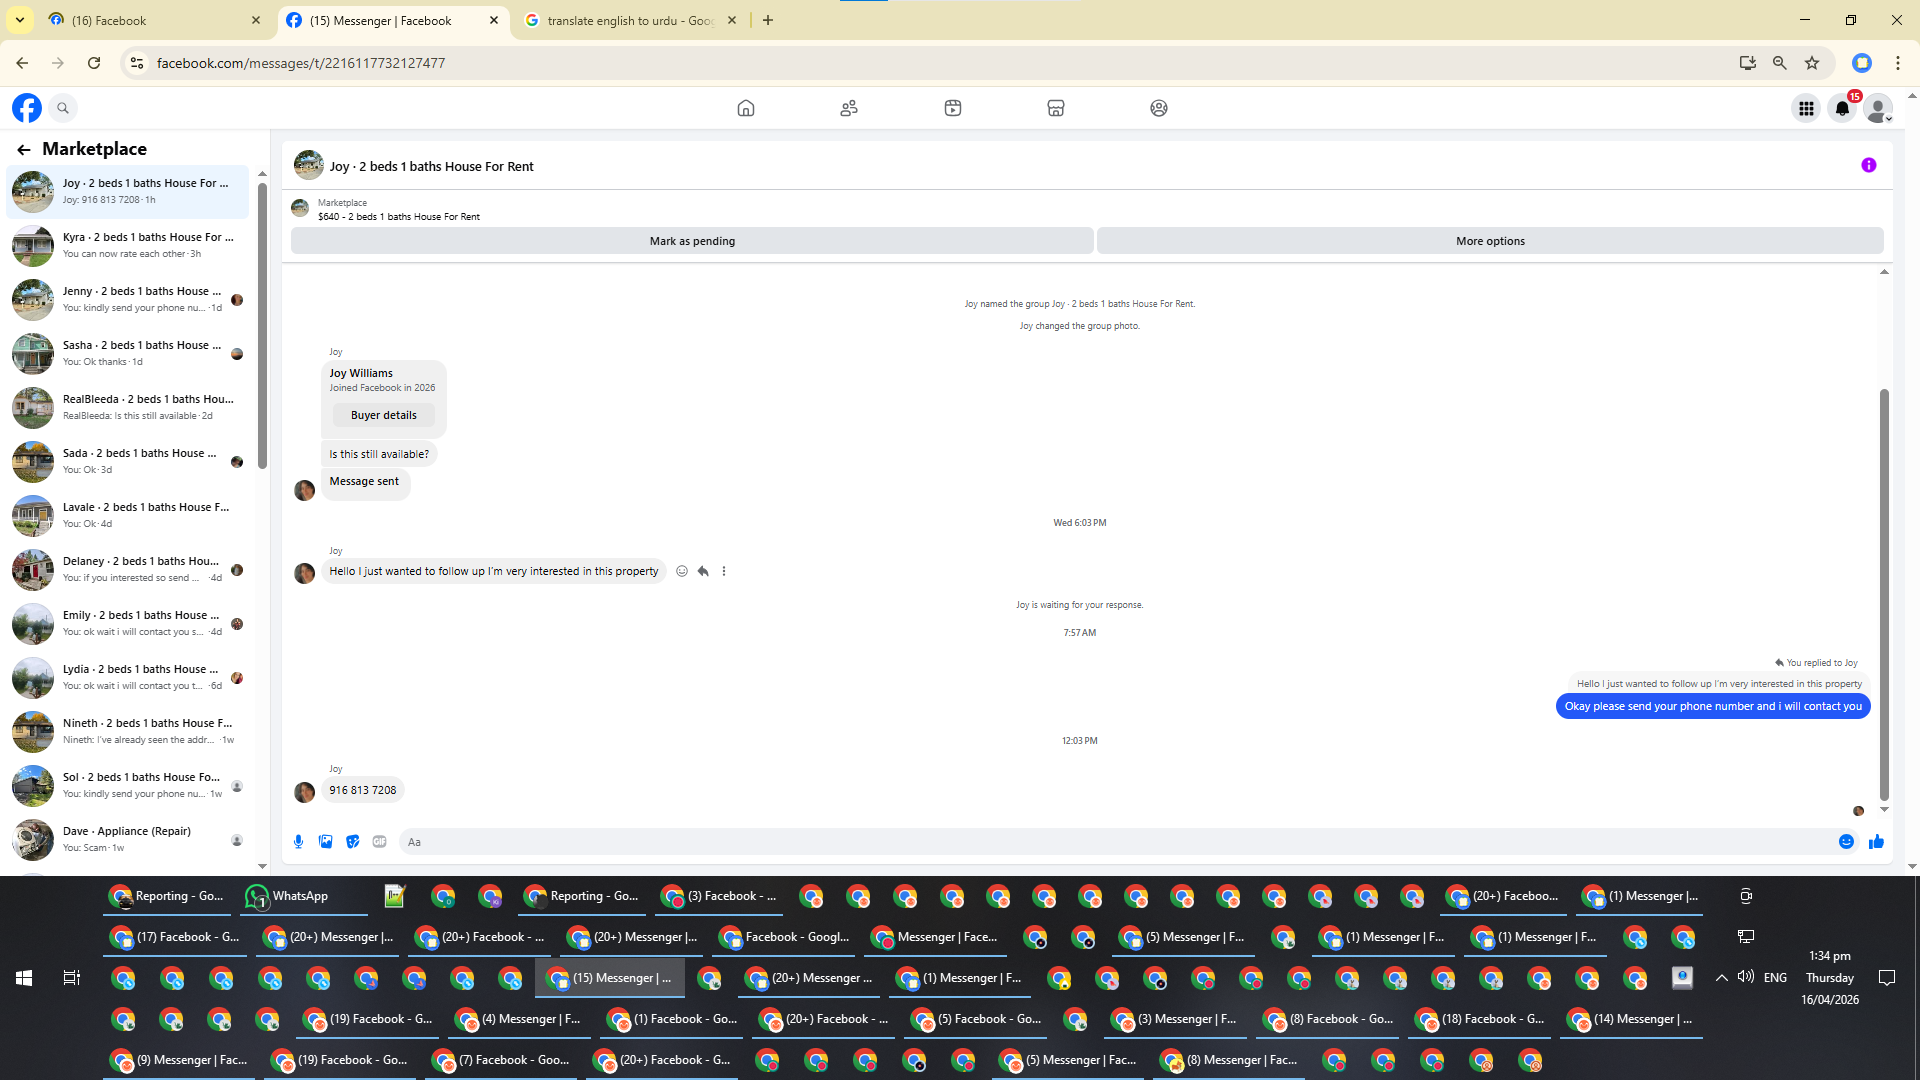Viewport: 1920px width, 1080px height.
Task: Open Jenny house conversation
Action: pos(128,300)
